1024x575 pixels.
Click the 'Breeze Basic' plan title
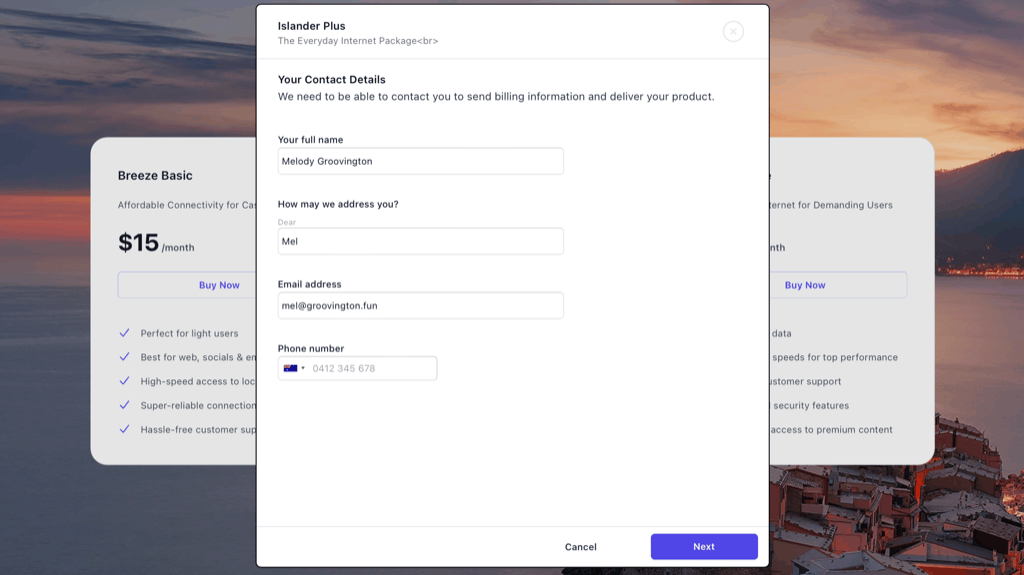coord(155,176)
